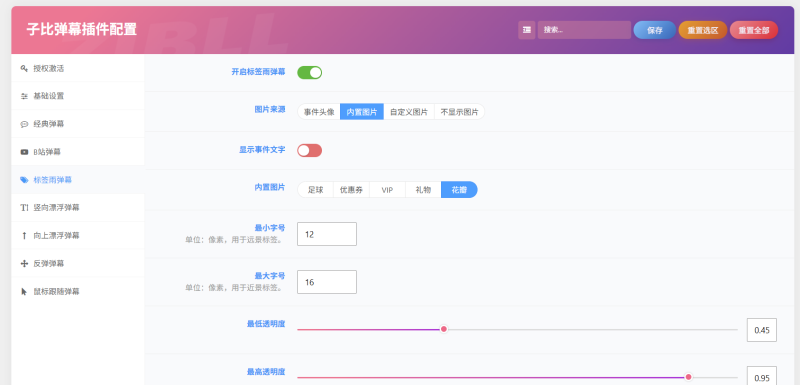Open the 基础设置 section

tap(78, 96)
